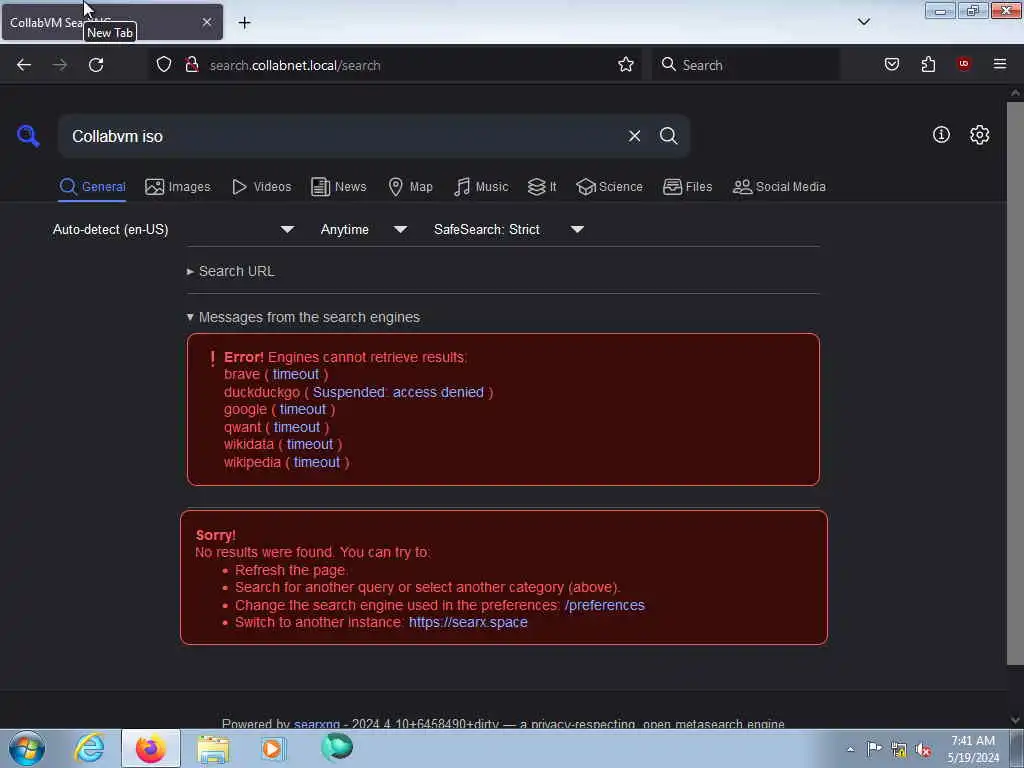Viewport: 1024px width, 768px height.
Task: Click the qwant timeout link
Action: (296, 427)
